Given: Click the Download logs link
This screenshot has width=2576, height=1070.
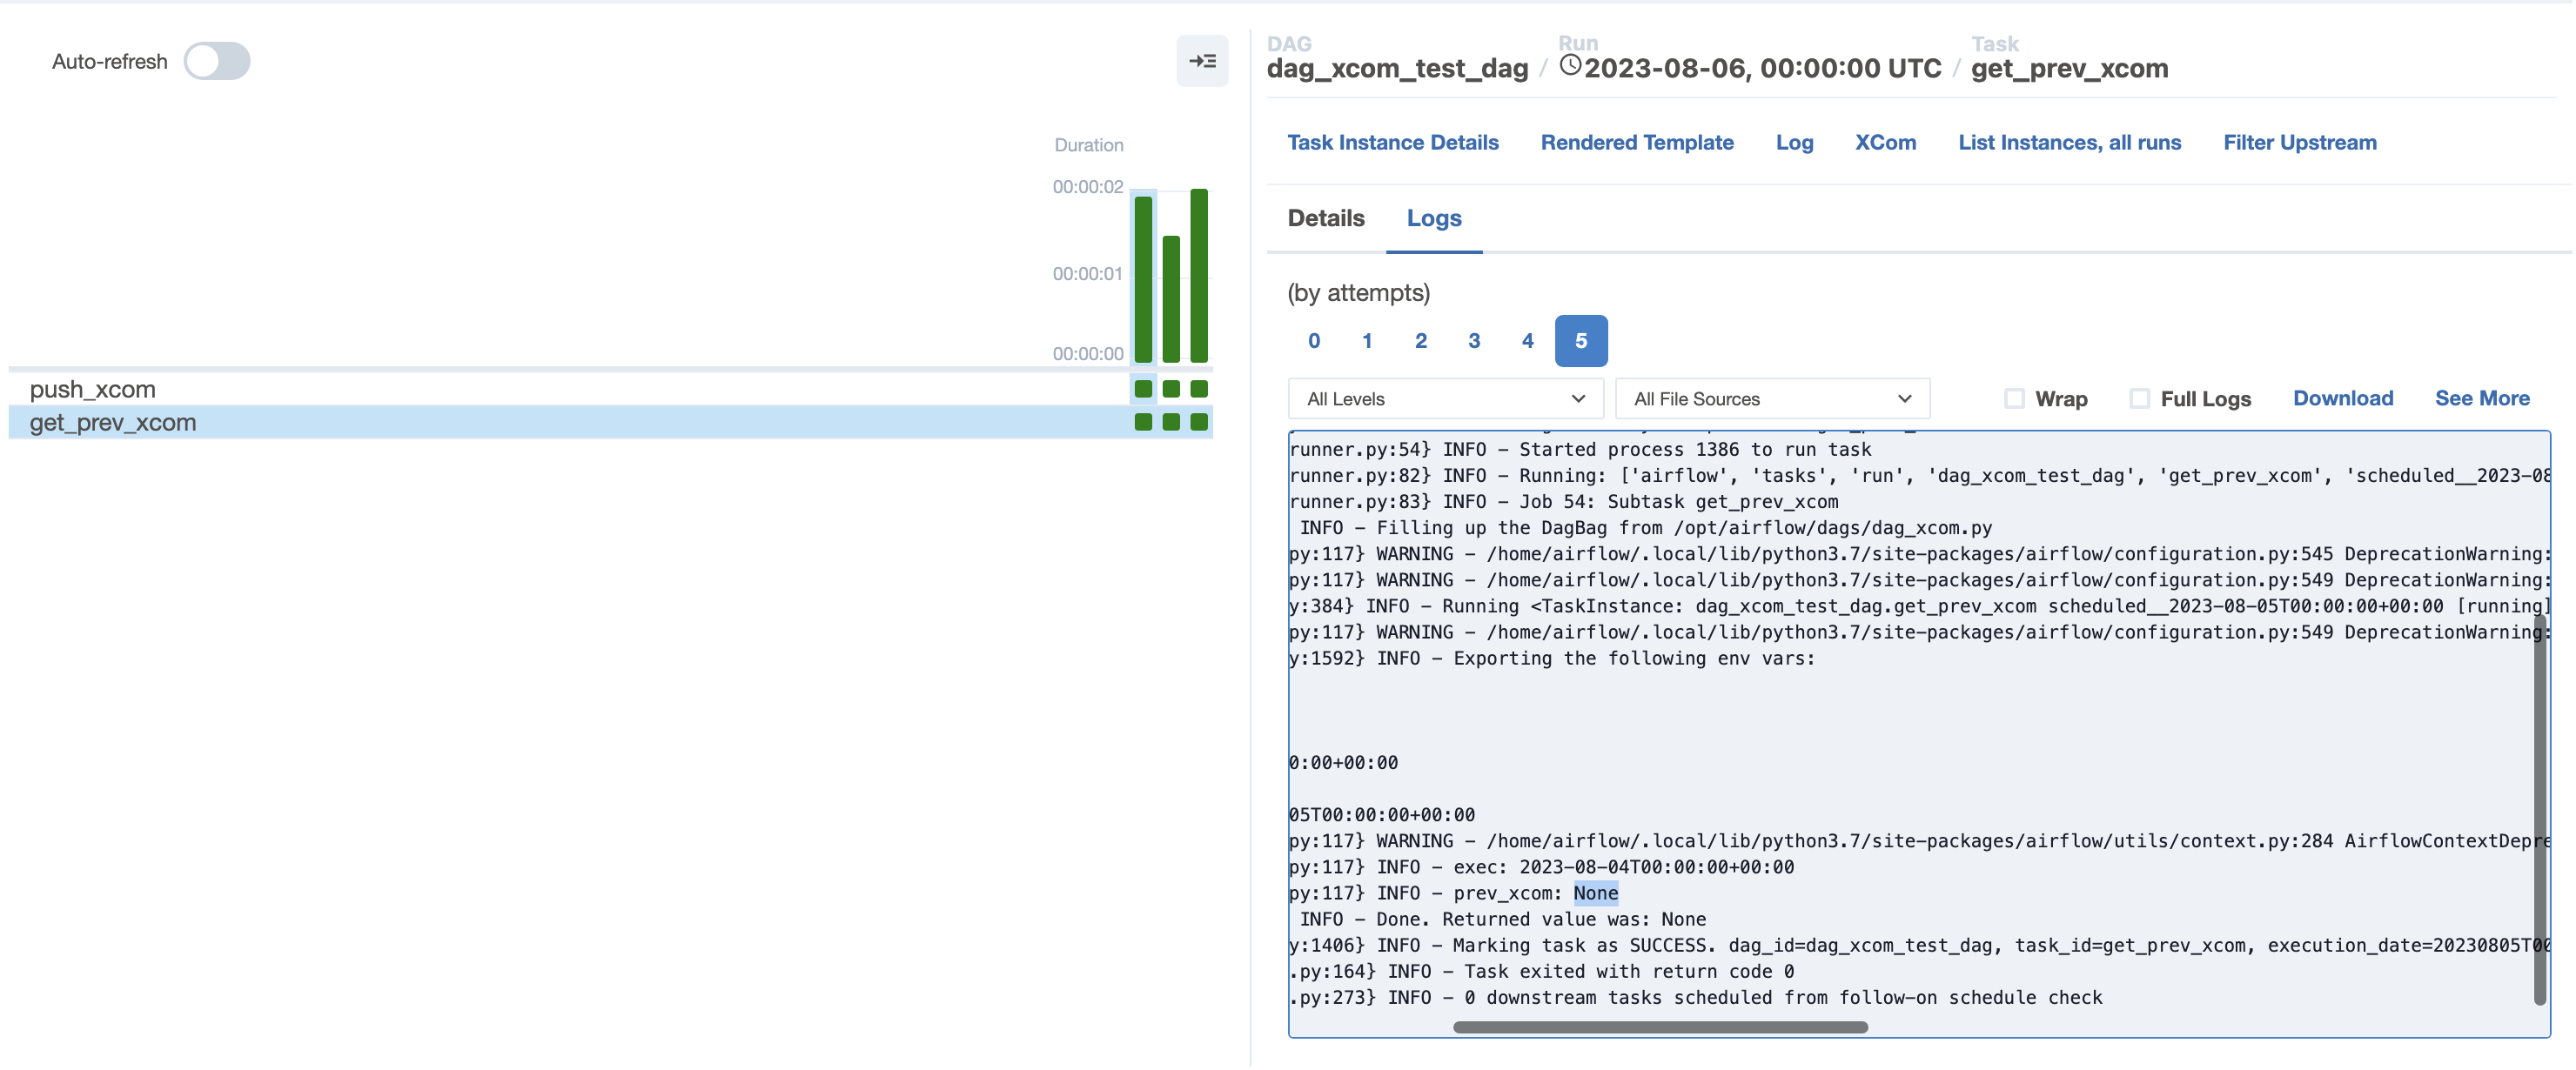Looking at the screenshot, I should coord(2342,398).
